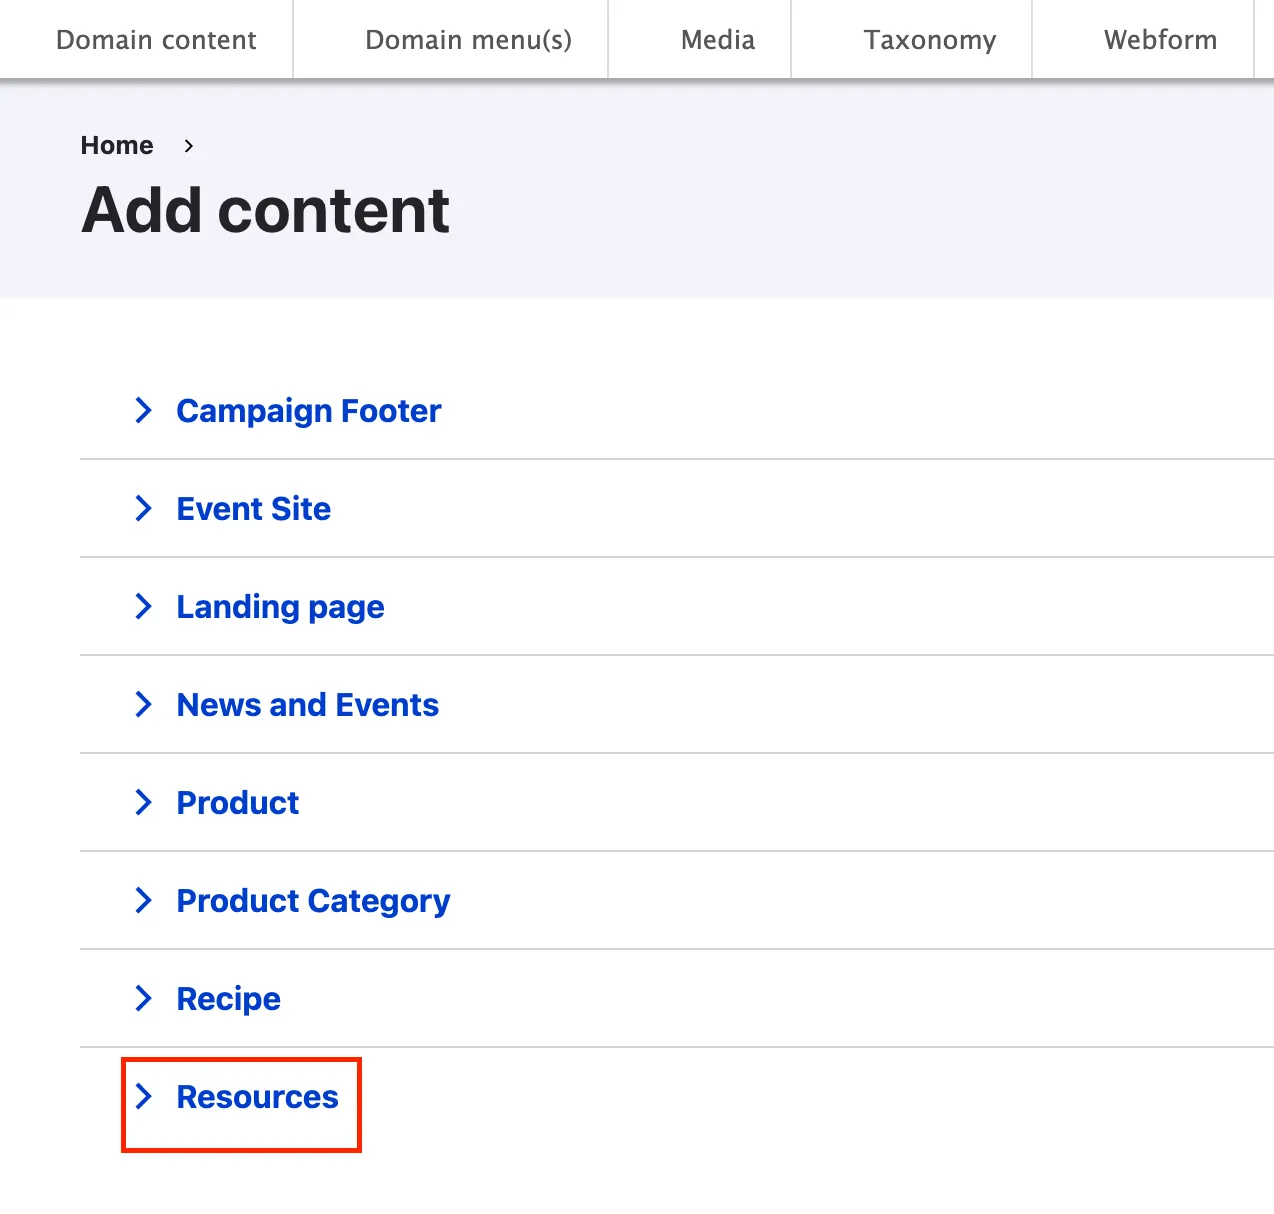Navigate to Home via the breadcrumb
Viewport: 1274px width, 1214px height.
[x=117, y=146]
